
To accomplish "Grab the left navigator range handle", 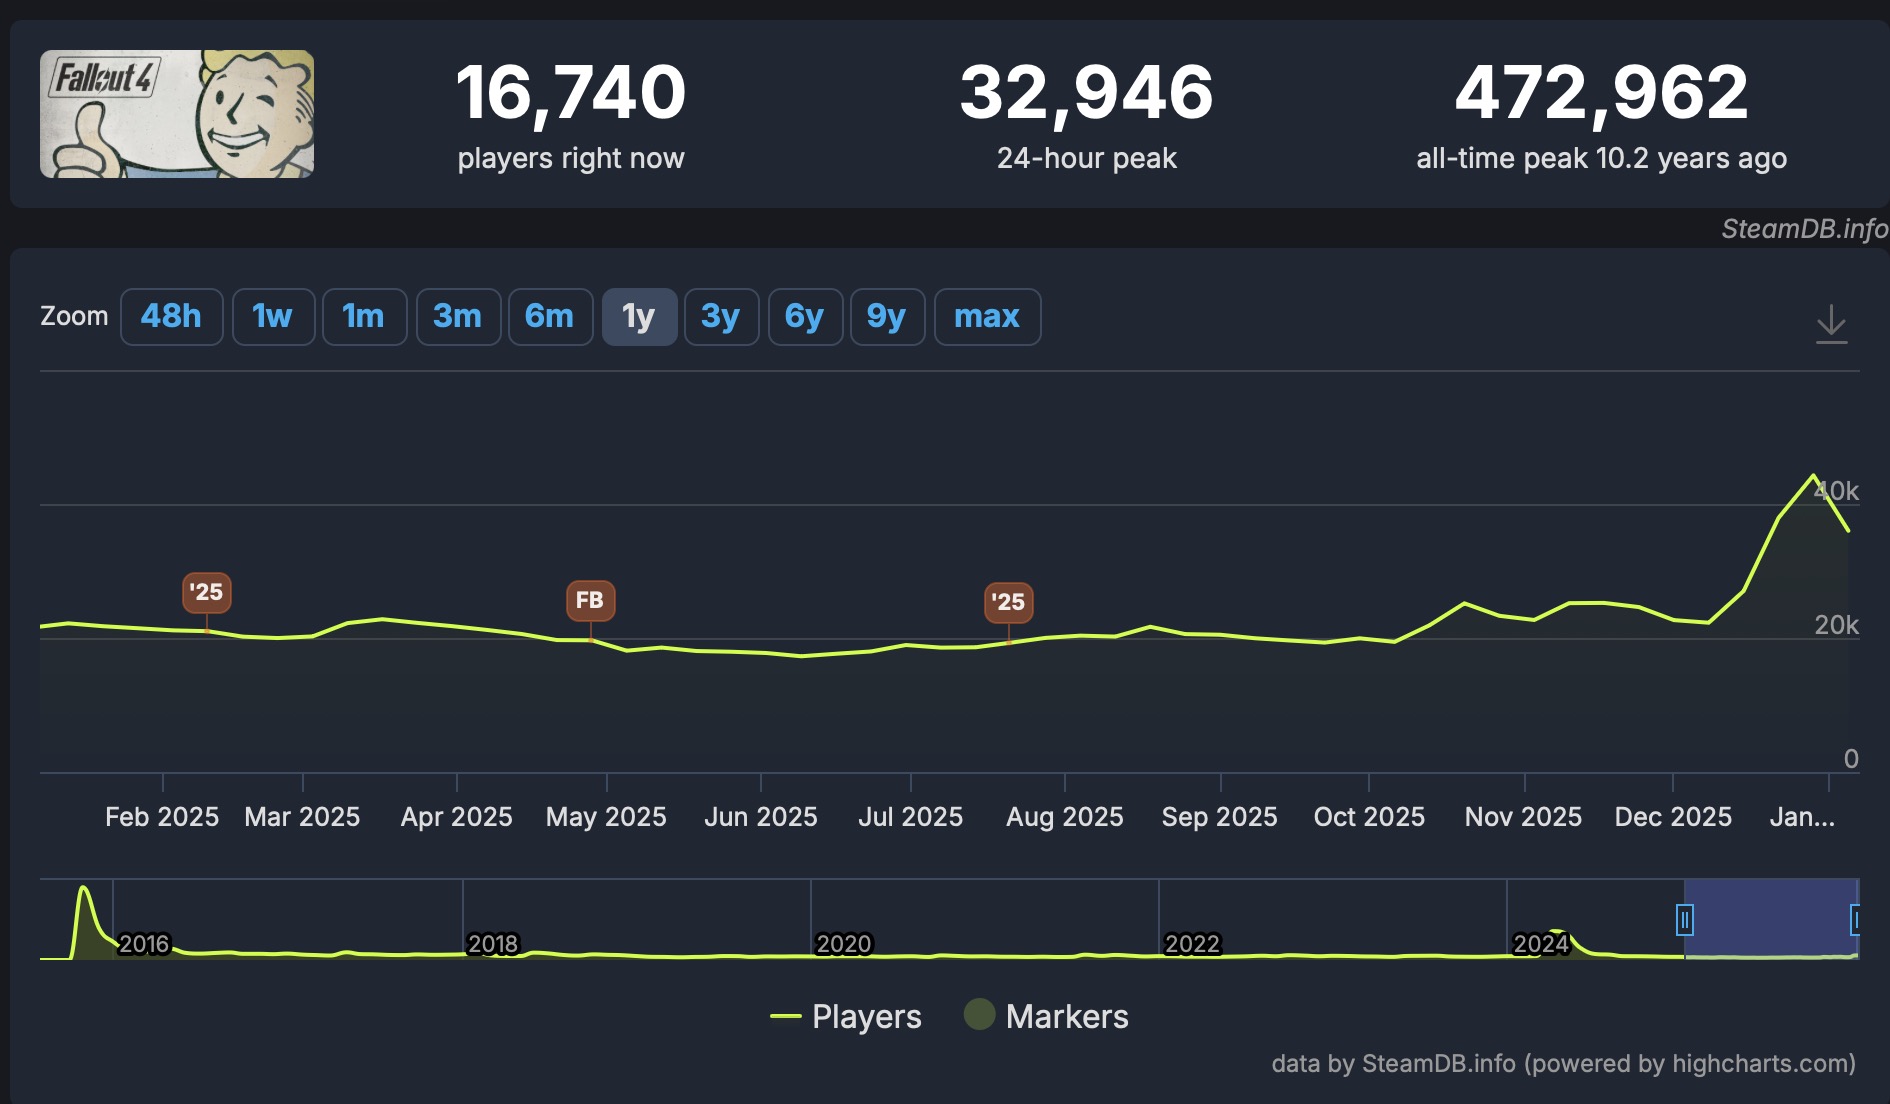I will (1685, 919).
